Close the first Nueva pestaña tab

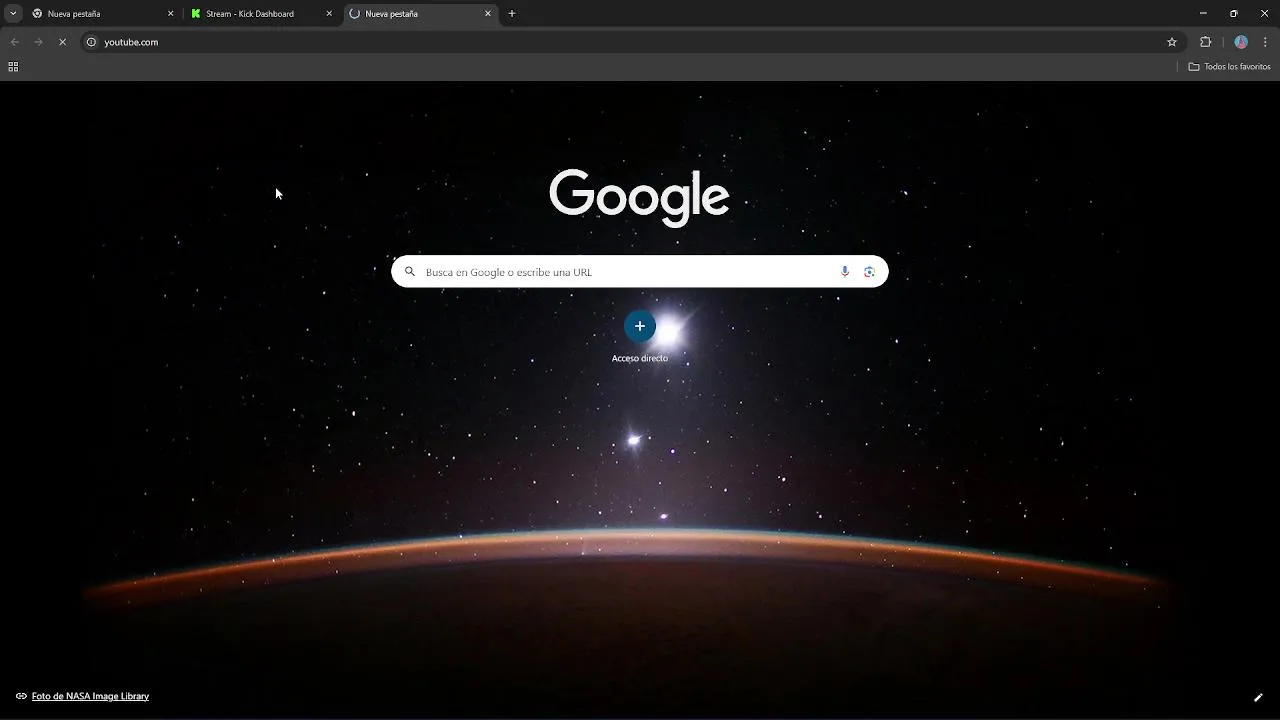tap(170, 14)
